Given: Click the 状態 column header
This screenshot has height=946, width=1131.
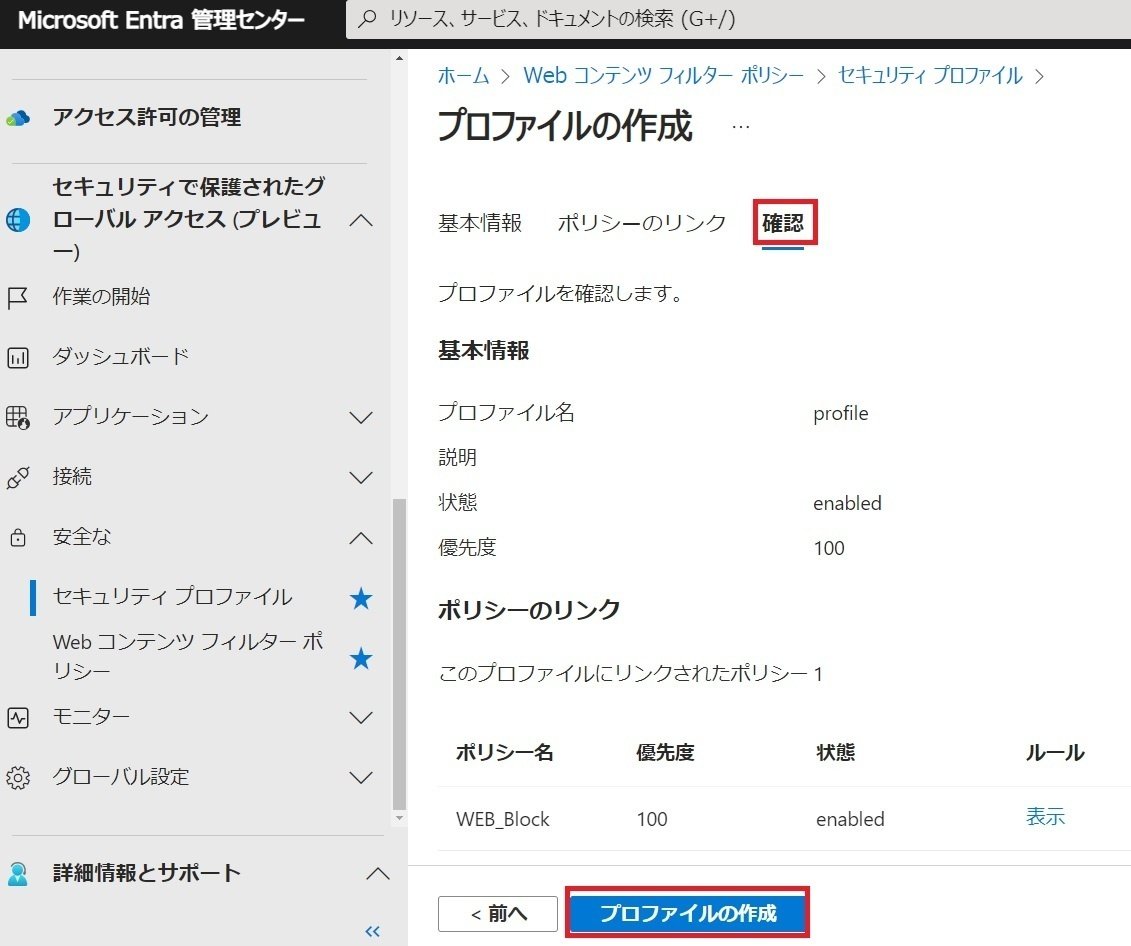Looking at the screenshot, I should [835, 753].
